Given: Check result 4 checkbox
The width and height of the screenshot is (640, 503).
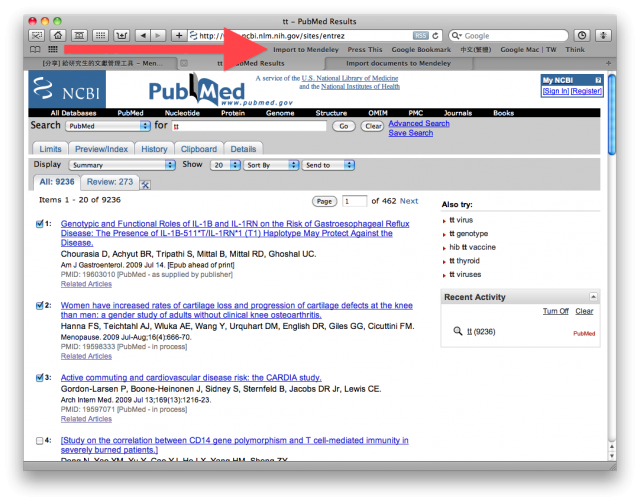Looking at the screenshot, I should click(40, 441).
